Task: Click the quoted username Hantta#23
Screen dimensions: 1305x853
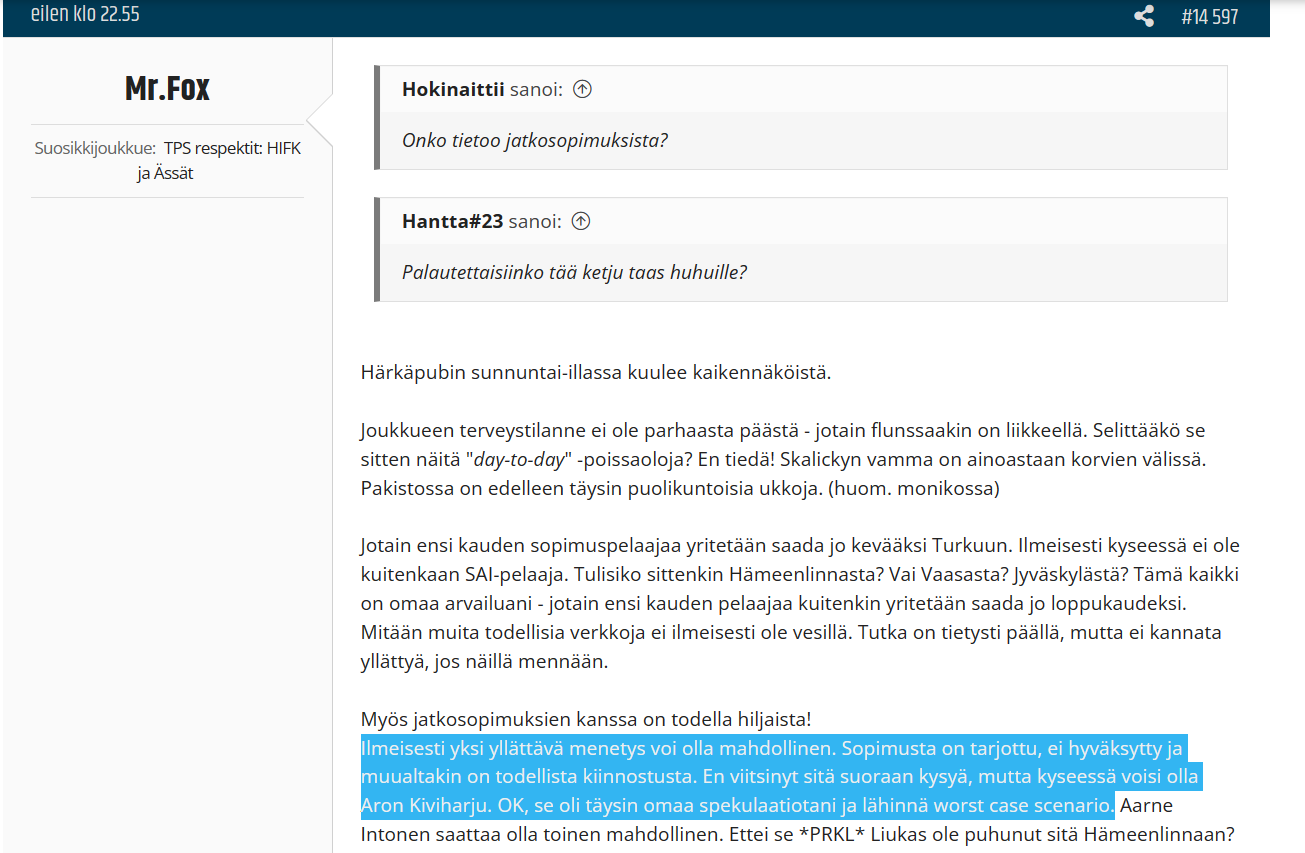Action: pyautogui.click(x=452, y=221)
